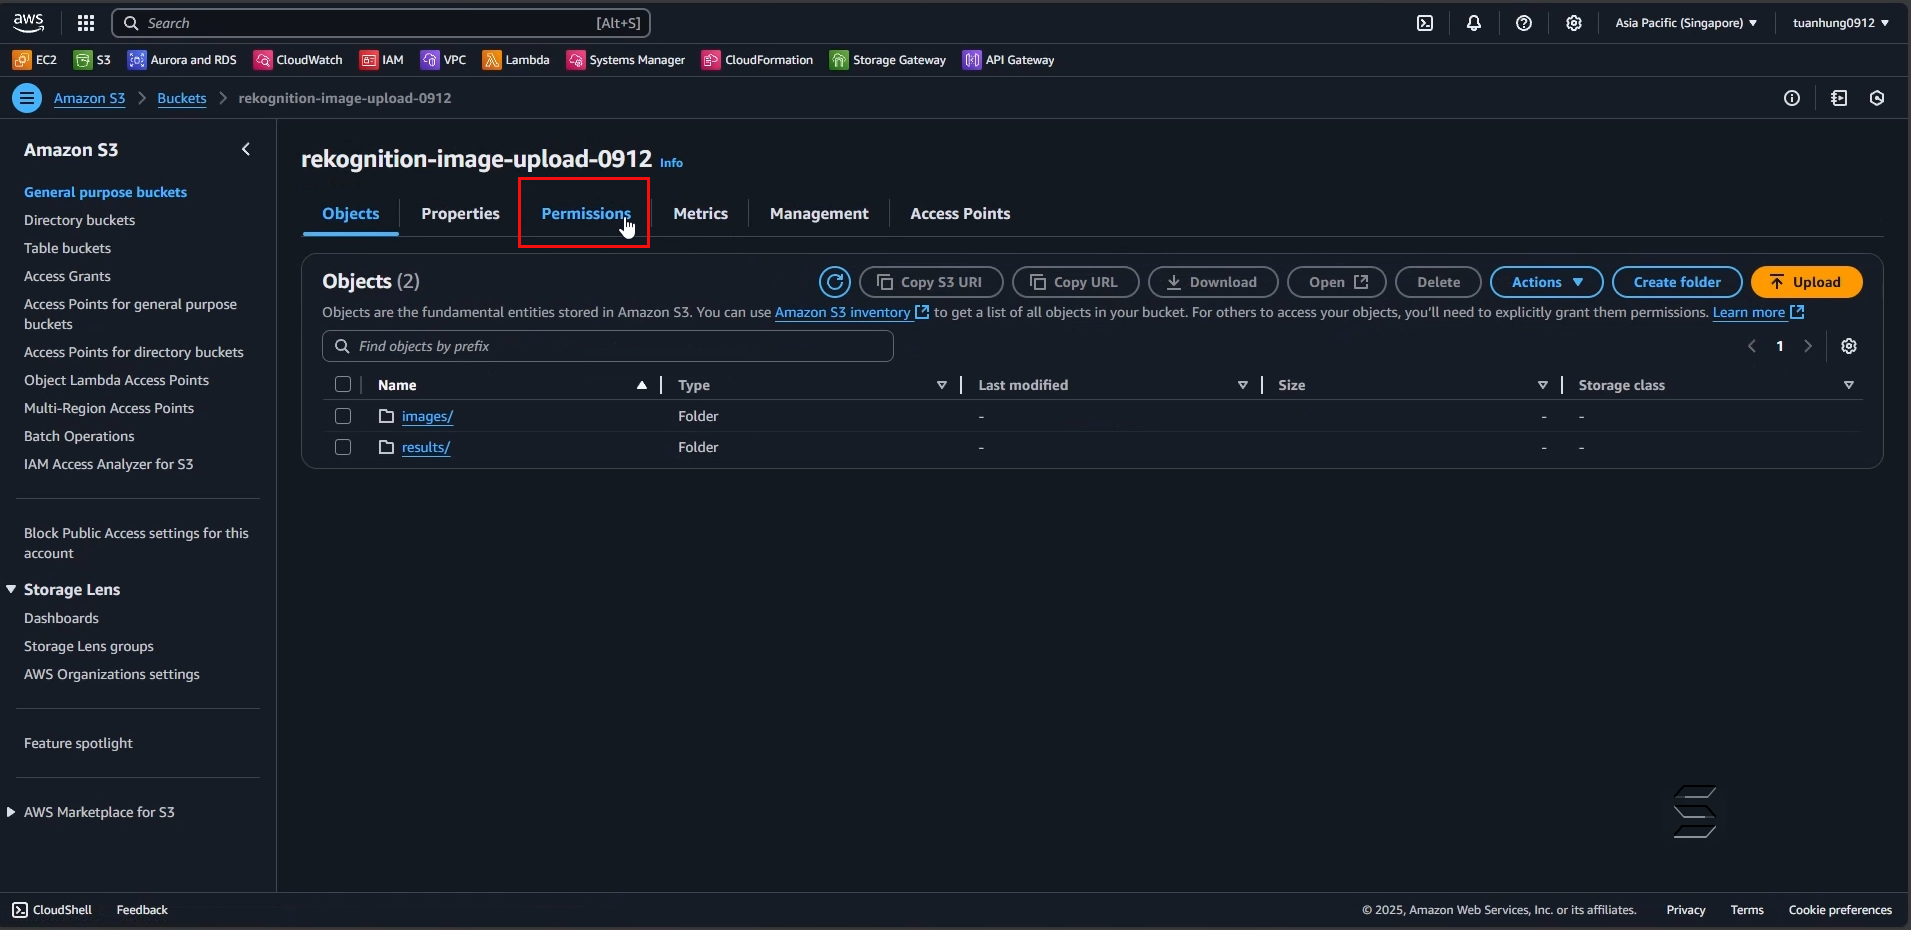Open table preferences gear icon
This screenshot has height=930, width=1911.
[1849, 346]
